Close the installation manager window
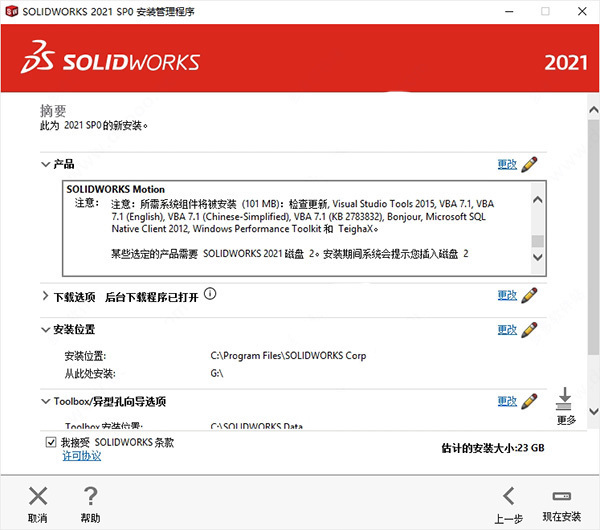The image size is (600, 530). [x=582, y=11]
